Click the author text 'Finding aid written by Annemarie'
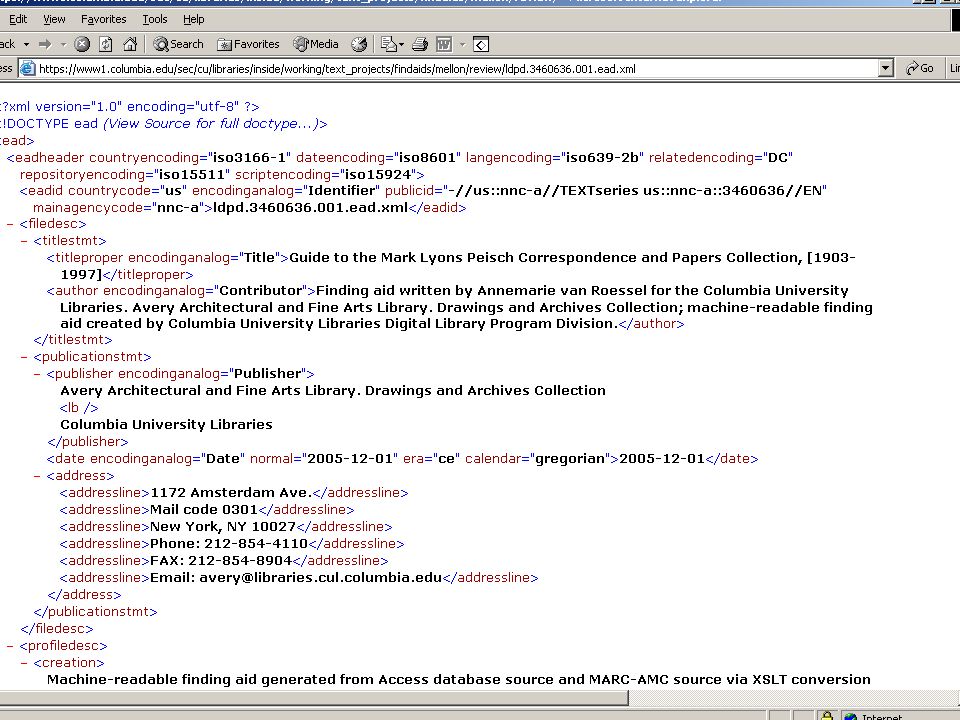Viewport: 960px width, 720px height. [x=430, y=291]
